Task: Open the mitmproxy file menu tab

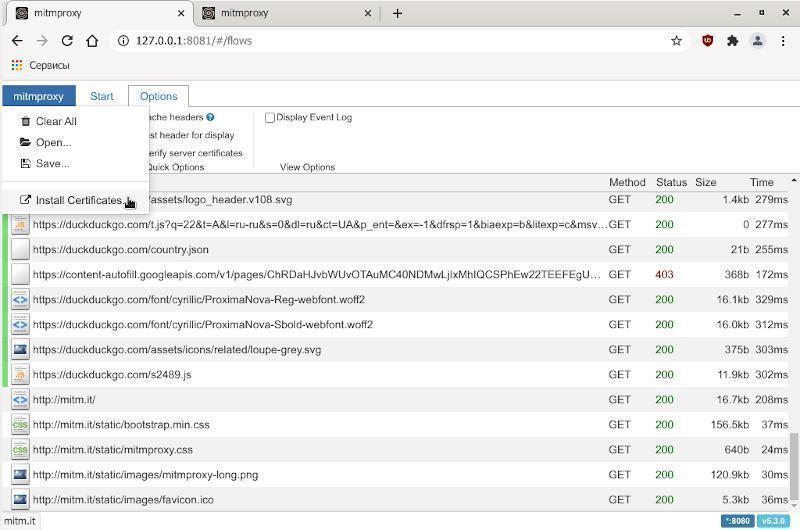Action: [x=39, y=96]
